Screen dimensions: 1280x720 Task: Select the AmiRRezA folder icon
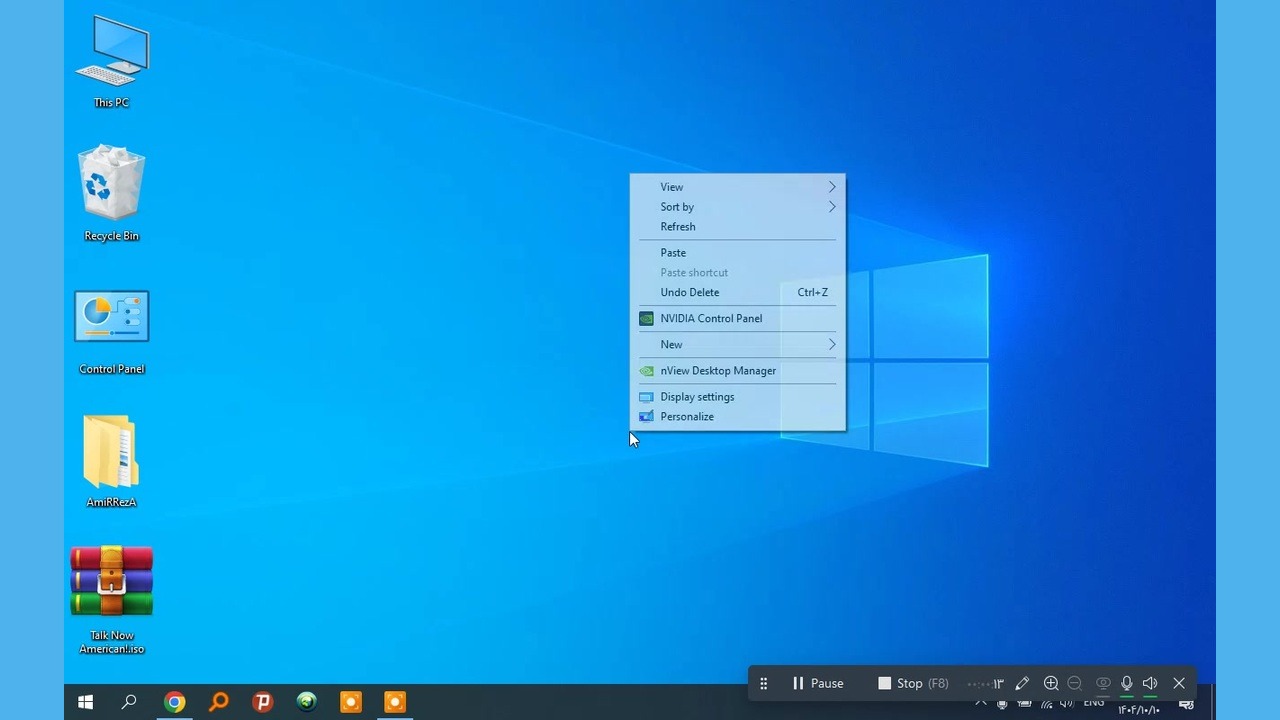(111, 452)
